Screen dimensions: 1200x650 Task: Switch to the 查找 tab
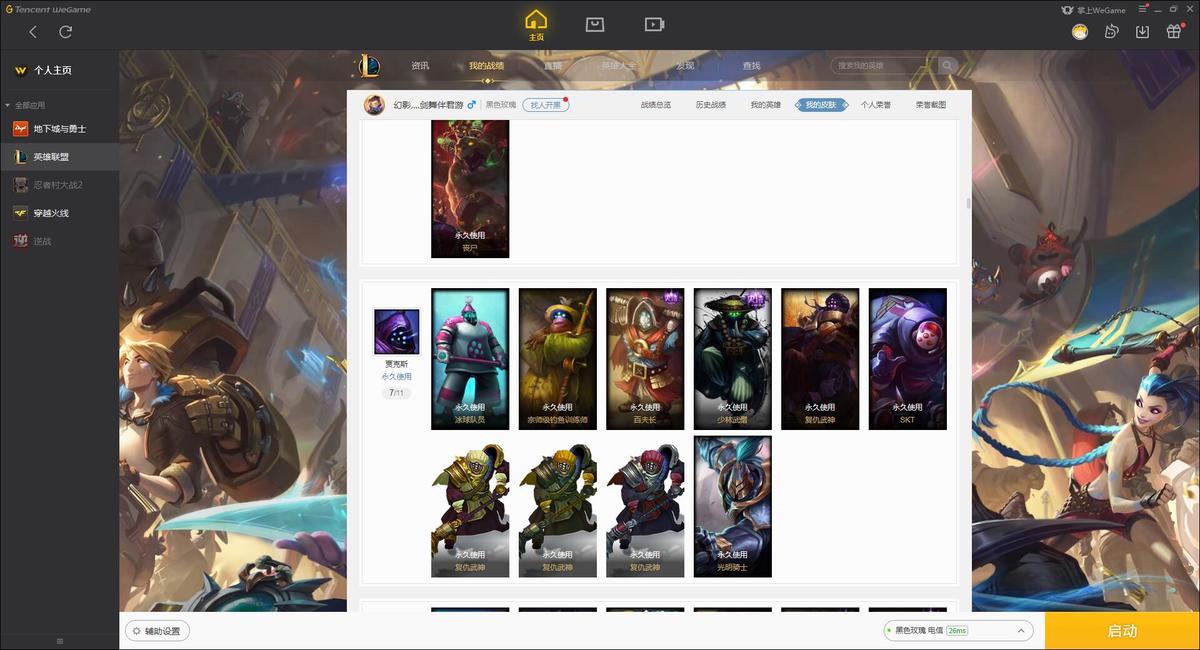pos(751,66)
